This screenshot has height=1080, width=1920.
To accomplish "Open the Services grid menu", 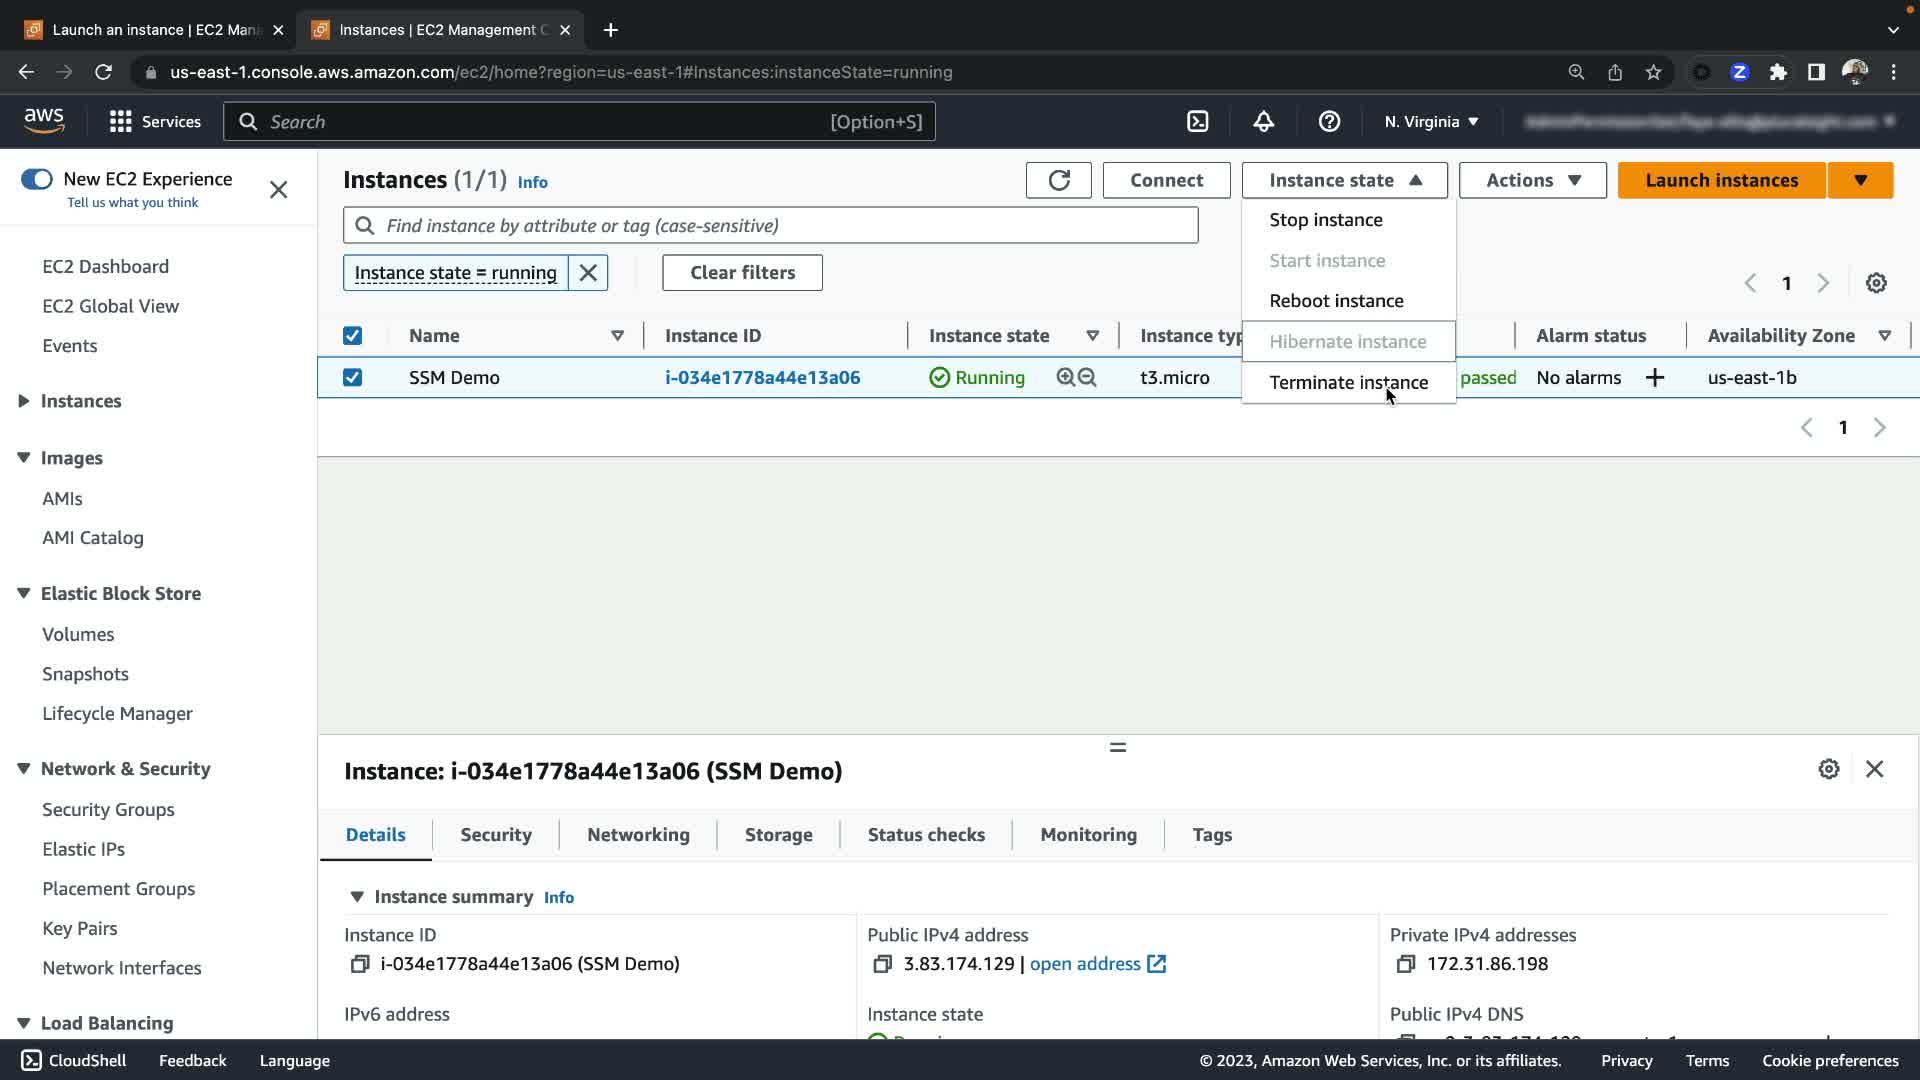I will 121,122.
